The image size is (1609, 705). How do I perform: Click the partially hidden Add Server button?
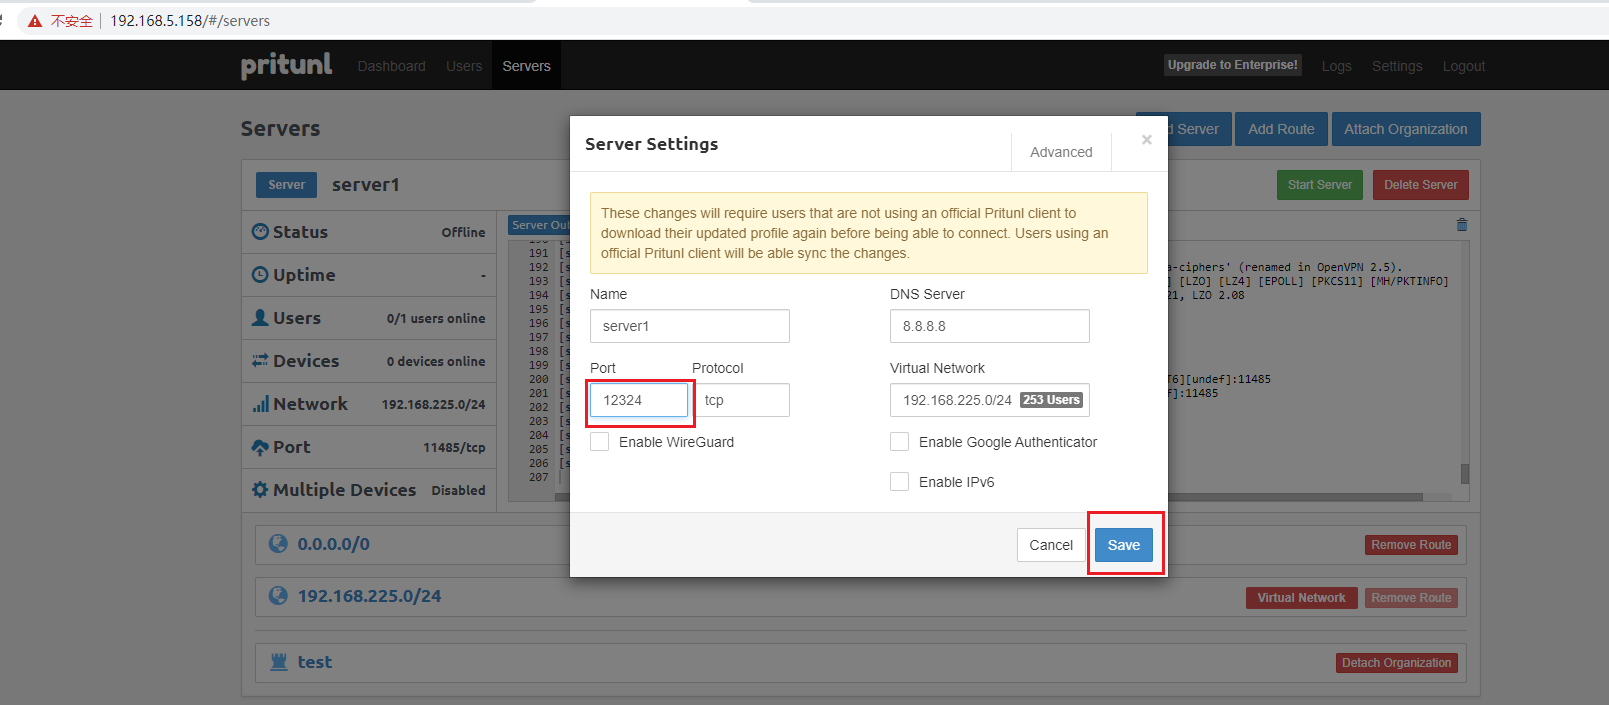click(x=1194, y=129)
